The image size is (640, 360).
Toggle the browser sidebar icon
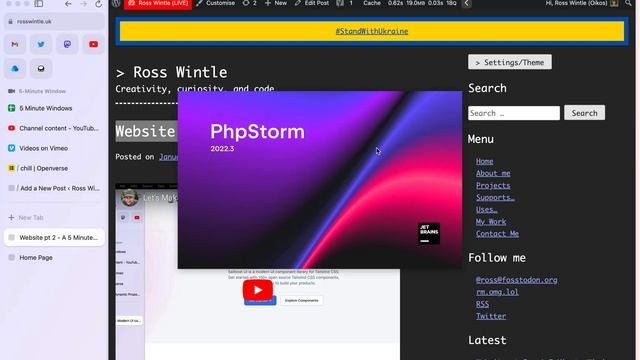pyautogui.click(x=39, y=4)
